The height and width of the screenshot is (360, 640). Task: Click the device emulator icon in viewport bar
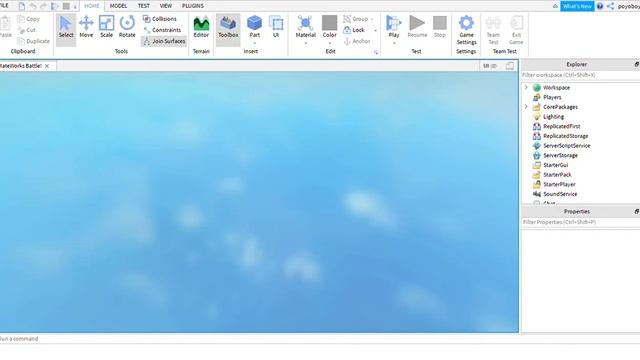coord(510,66)
